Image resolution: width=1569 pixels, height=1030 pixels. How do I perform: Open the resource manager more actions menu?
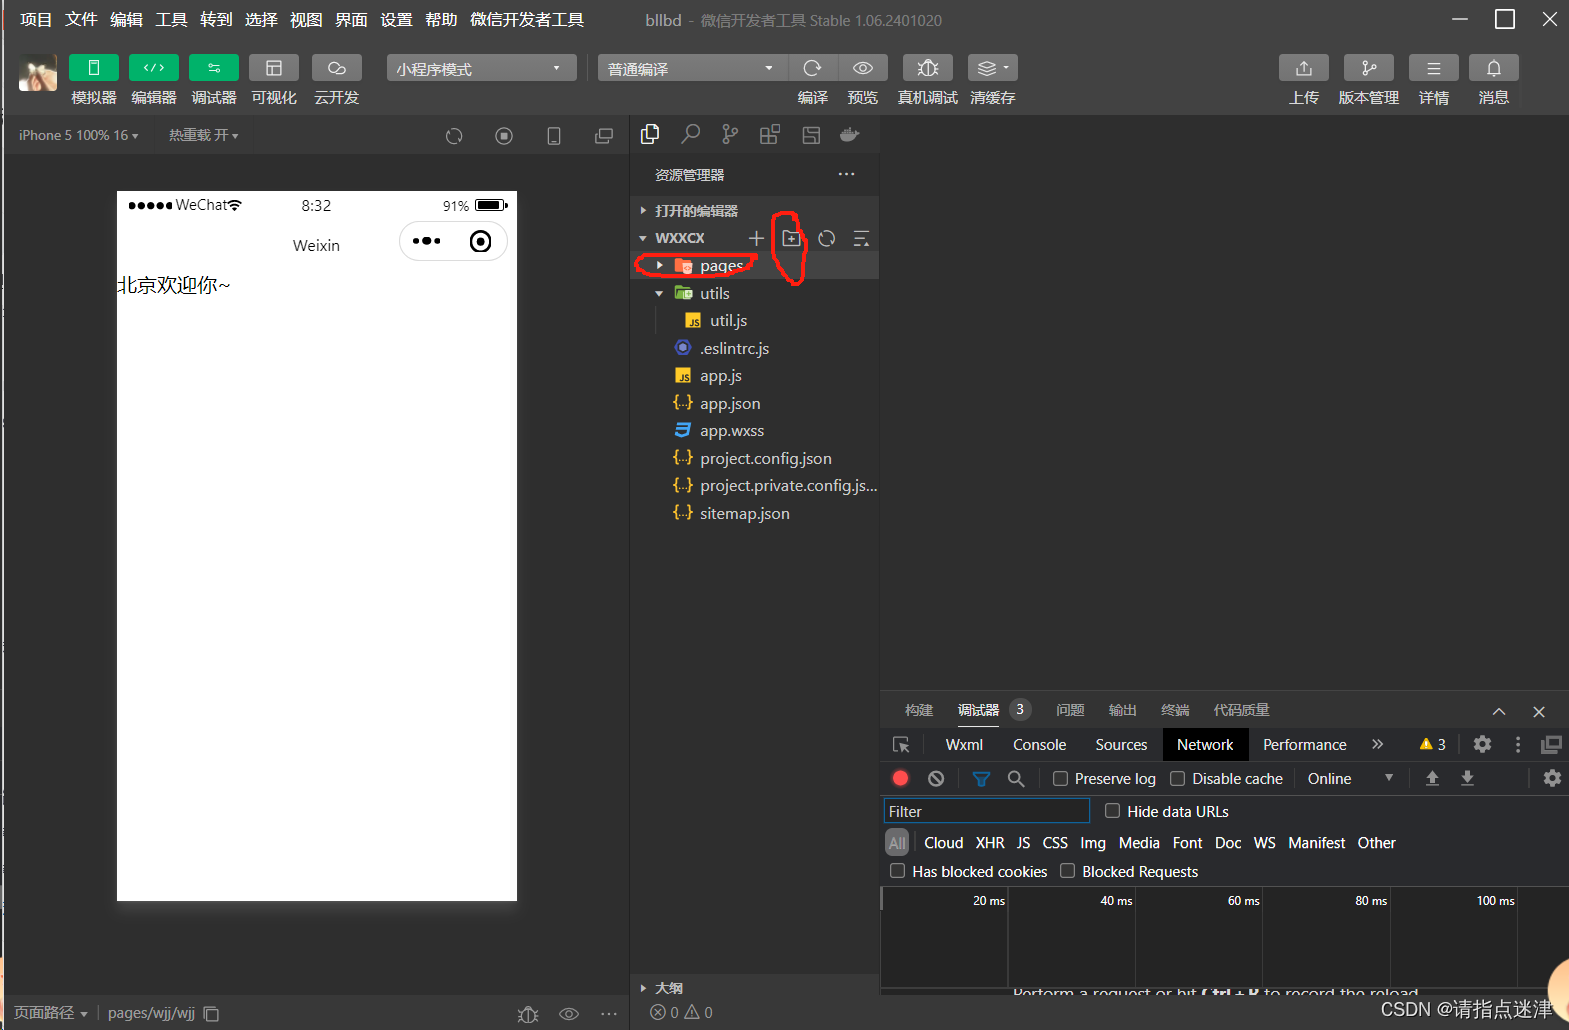(847, 174)
